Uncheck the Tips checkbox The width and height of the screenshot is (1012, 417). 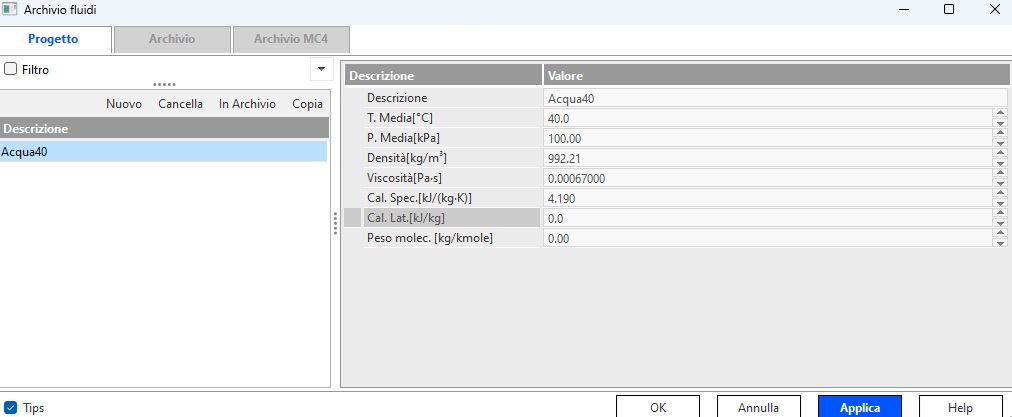[x=11, y=408]
